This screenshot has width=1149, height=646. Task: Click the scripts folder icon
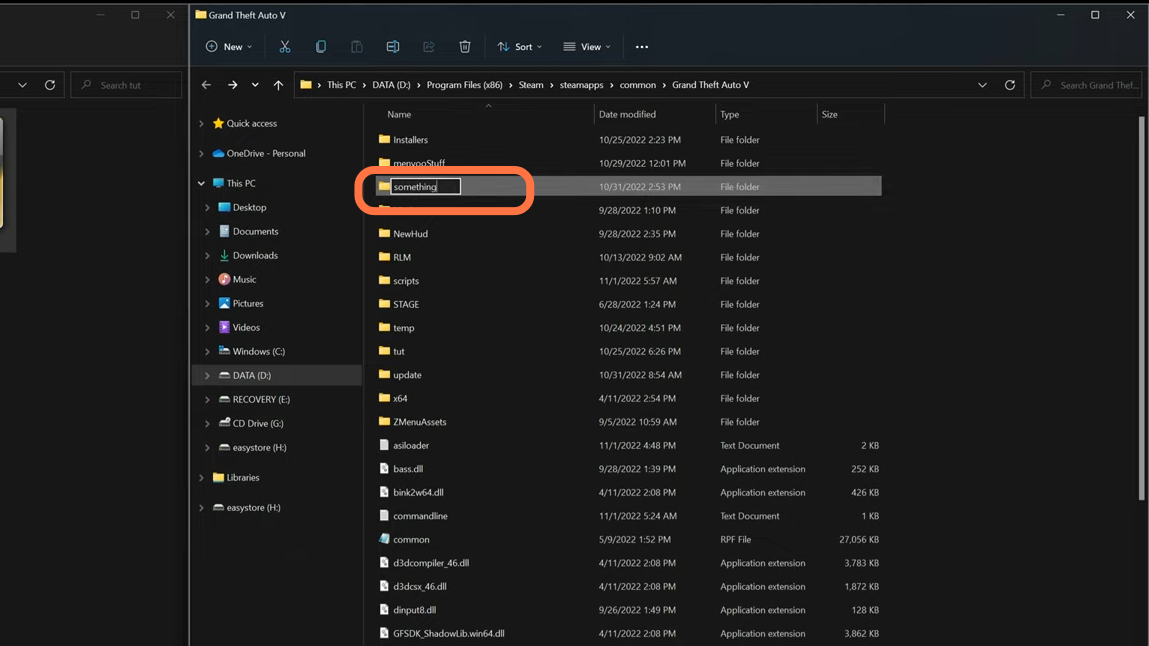pyautogui.click(x=384, y=281)
